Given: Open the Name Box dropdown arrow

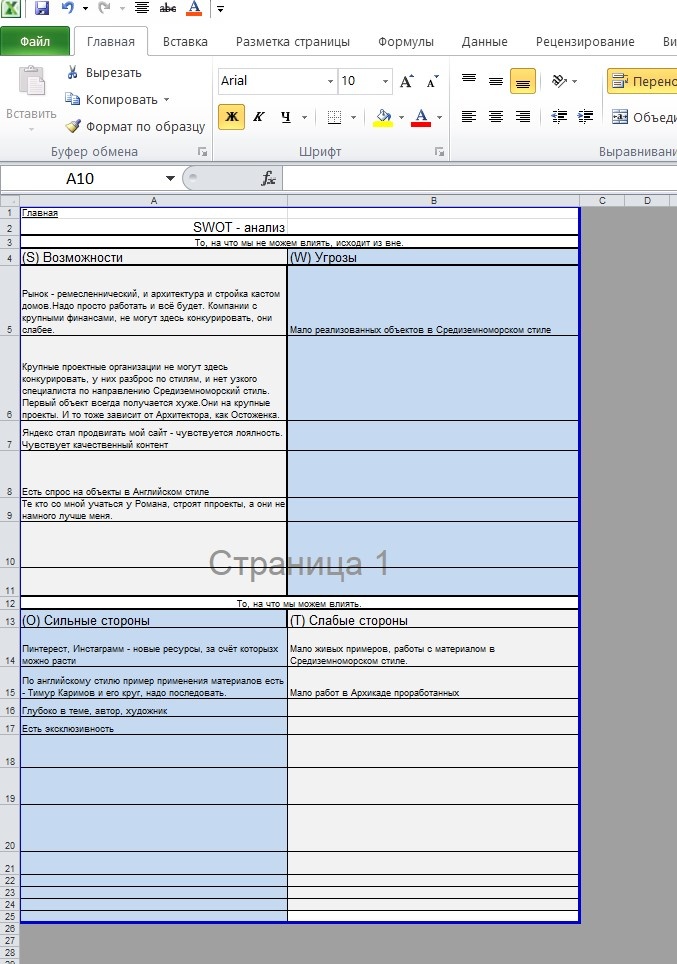Looking at the screenshot, I should pyautogui.click(x=170, y=179).
